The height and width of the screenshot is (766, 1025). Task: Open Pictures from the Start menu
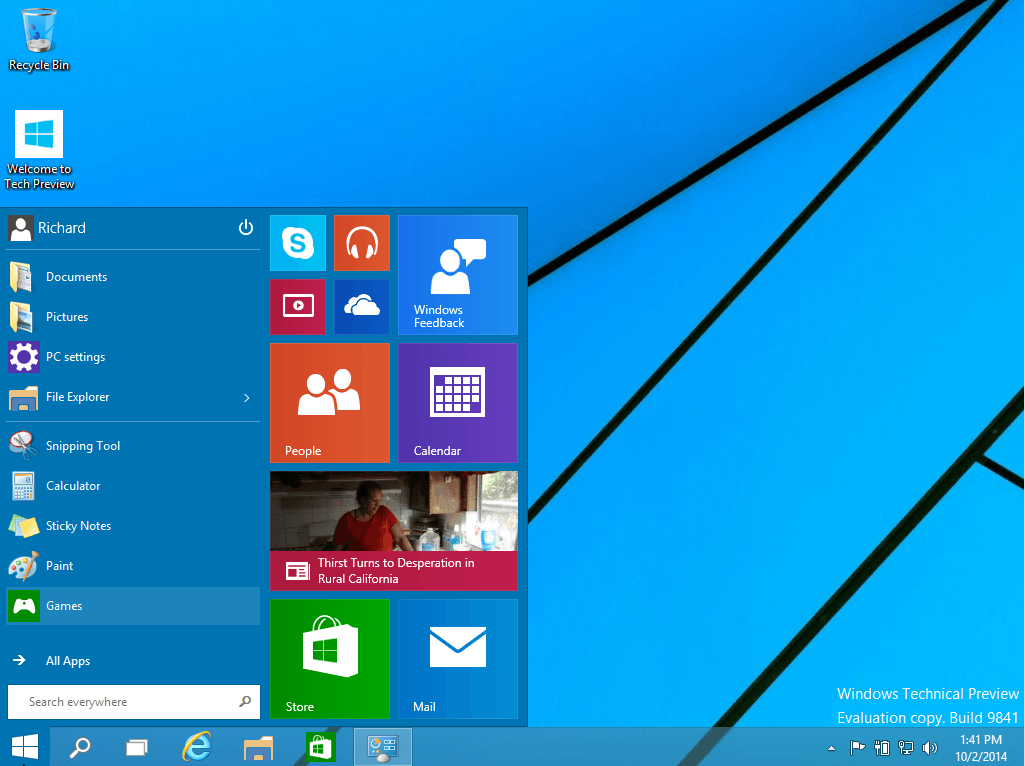click(133, 317)
